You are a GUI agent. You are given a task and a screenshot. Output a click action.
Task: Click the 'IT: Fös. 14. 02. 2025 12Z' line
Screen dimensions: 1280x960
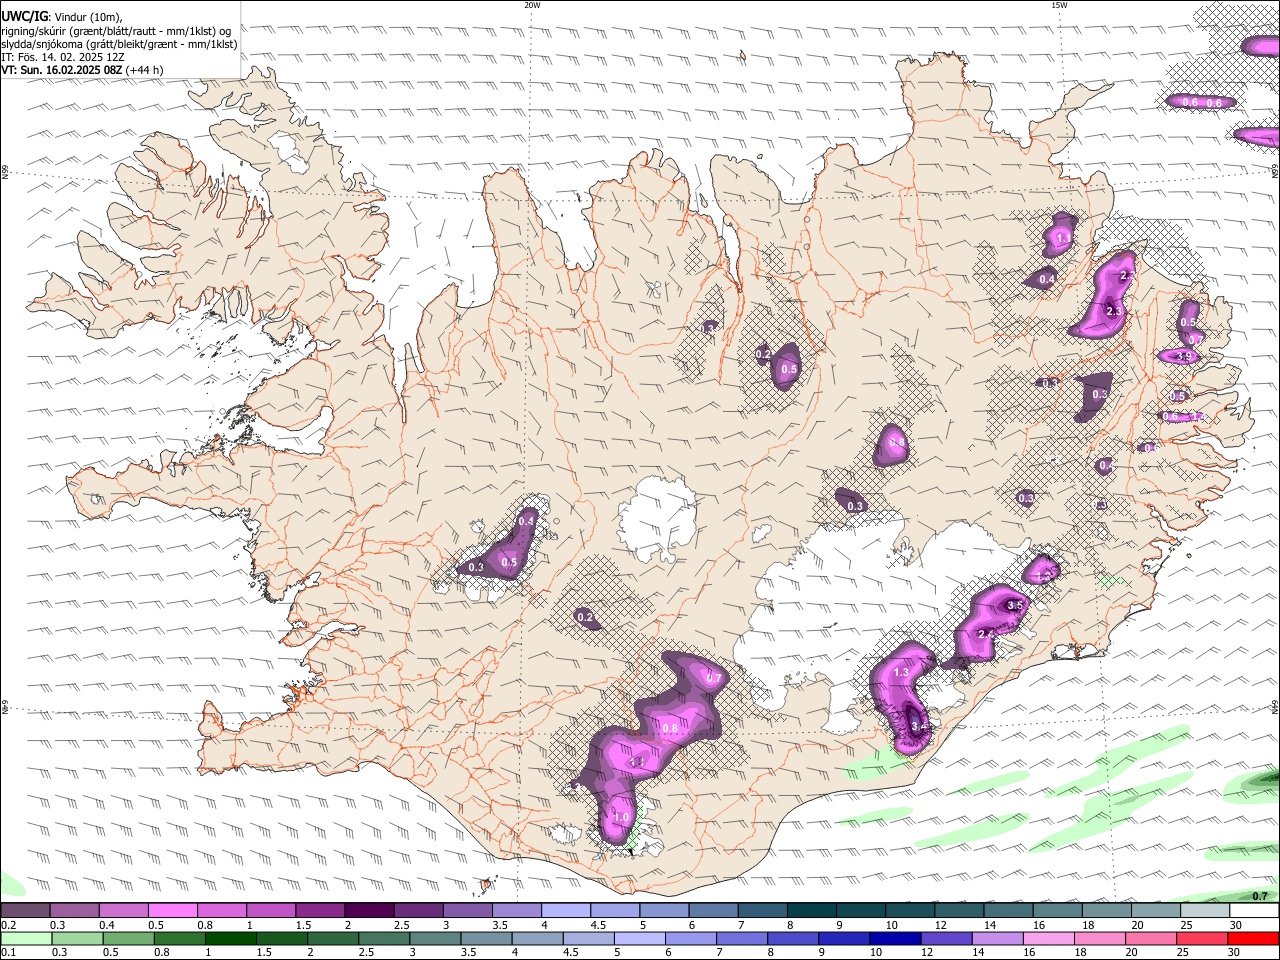tap(63, 57)
